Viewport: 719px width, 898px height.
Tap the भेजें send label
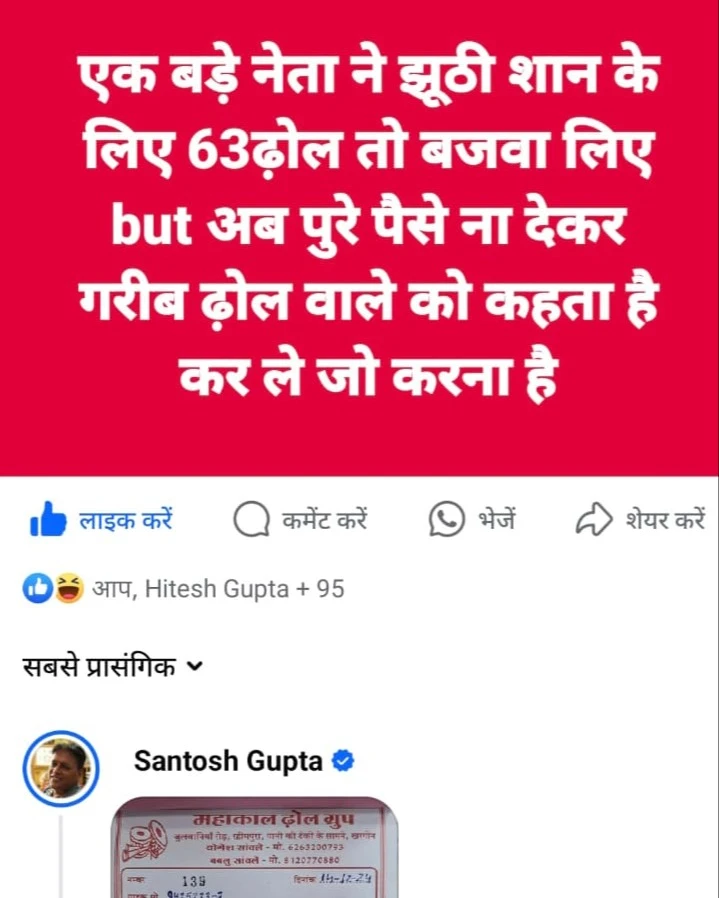tap(497, 520)
